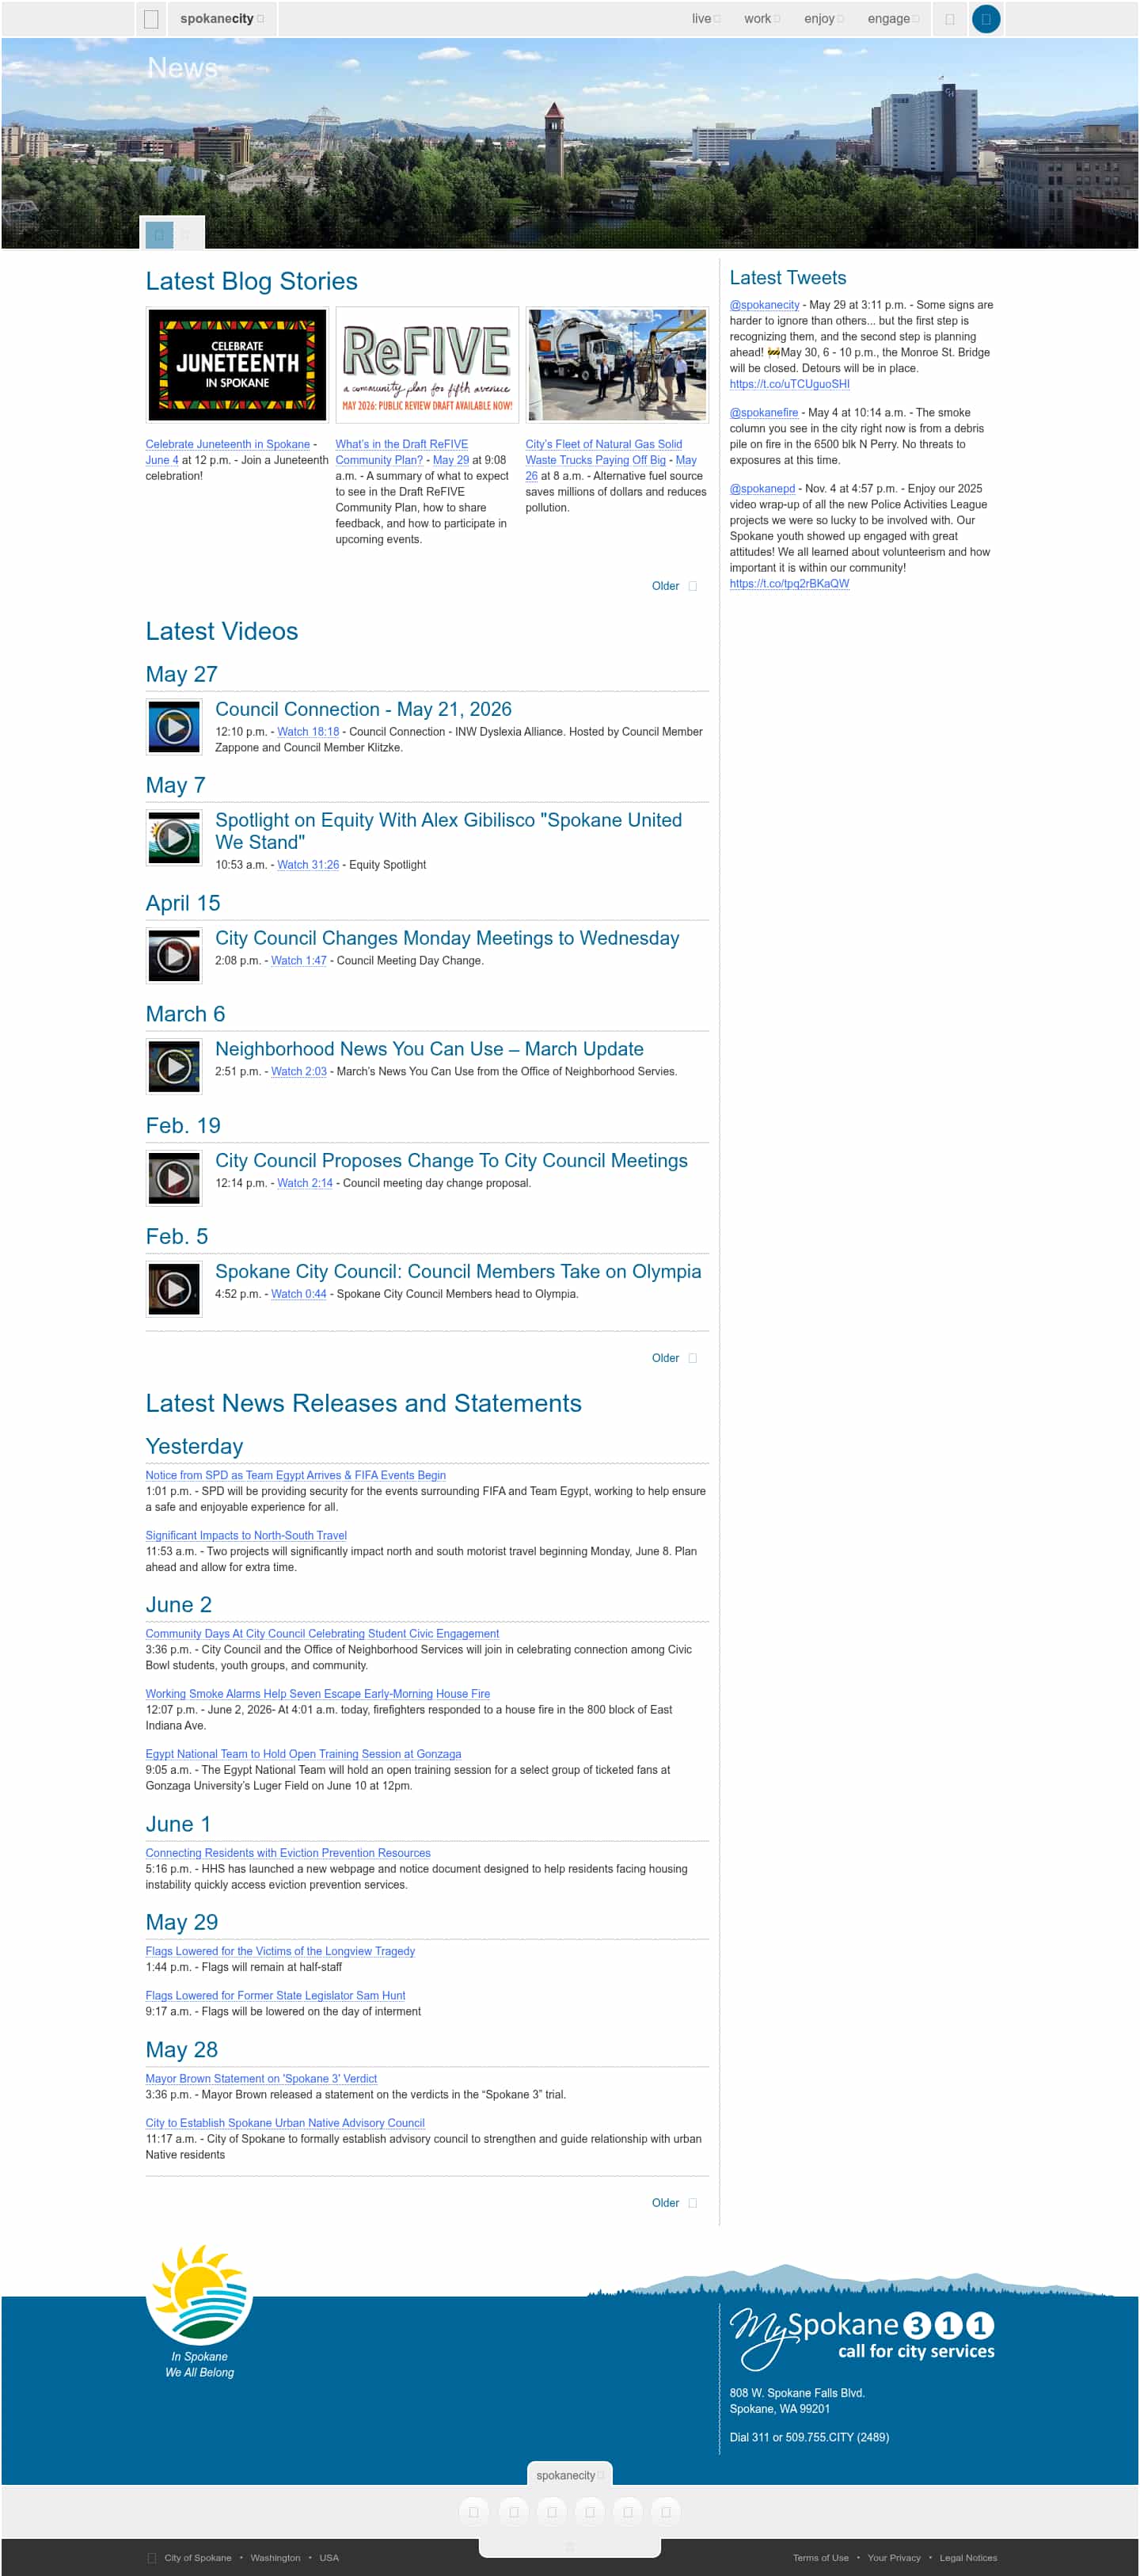The image size is (1140, 2576).
Task: Open the Celebrate Juneteenth in Spokane image
Action: 237,365
